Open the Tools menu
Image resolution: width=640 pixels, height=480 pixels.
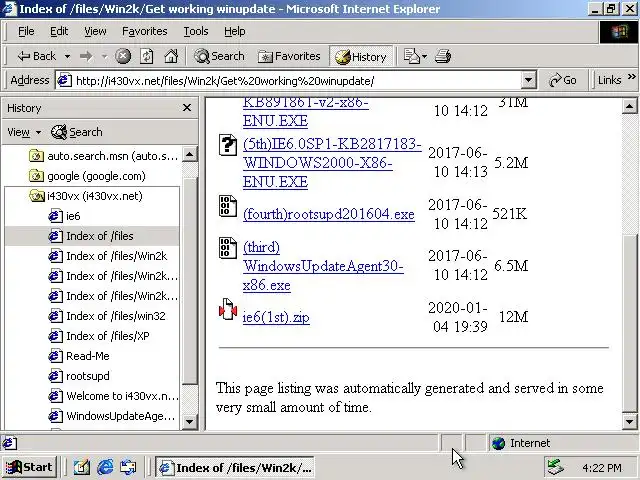pos(196,31)
